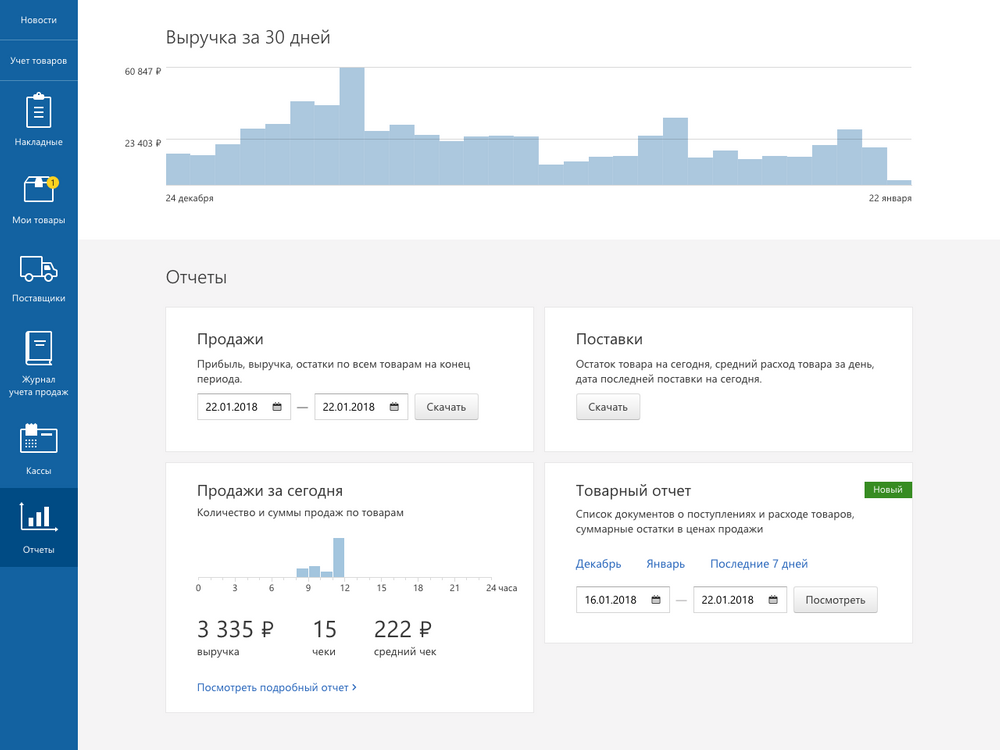Click the Отчеты sidebar label
The image size is (1000, 750).
[x=38, y=550]
